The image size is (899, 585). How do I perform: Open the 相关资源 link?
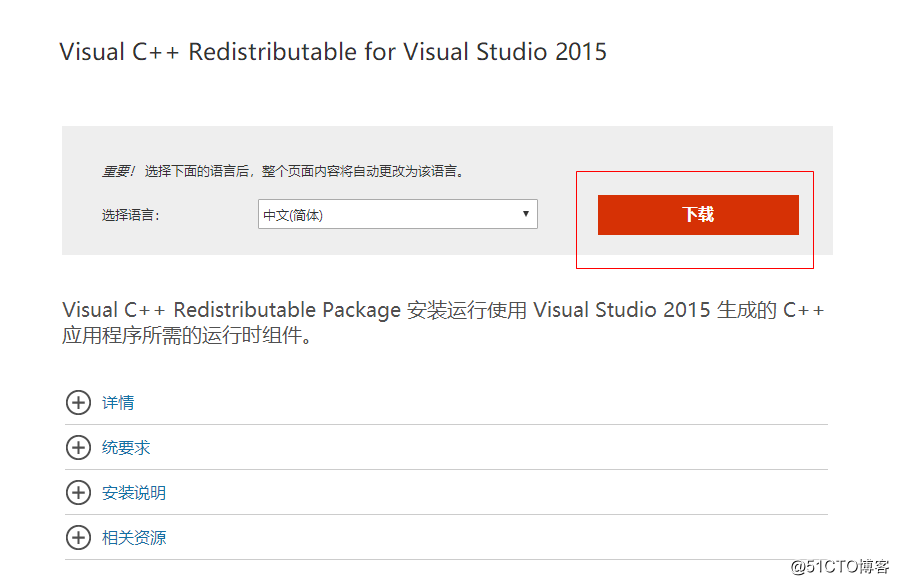[x=134, y=537]
